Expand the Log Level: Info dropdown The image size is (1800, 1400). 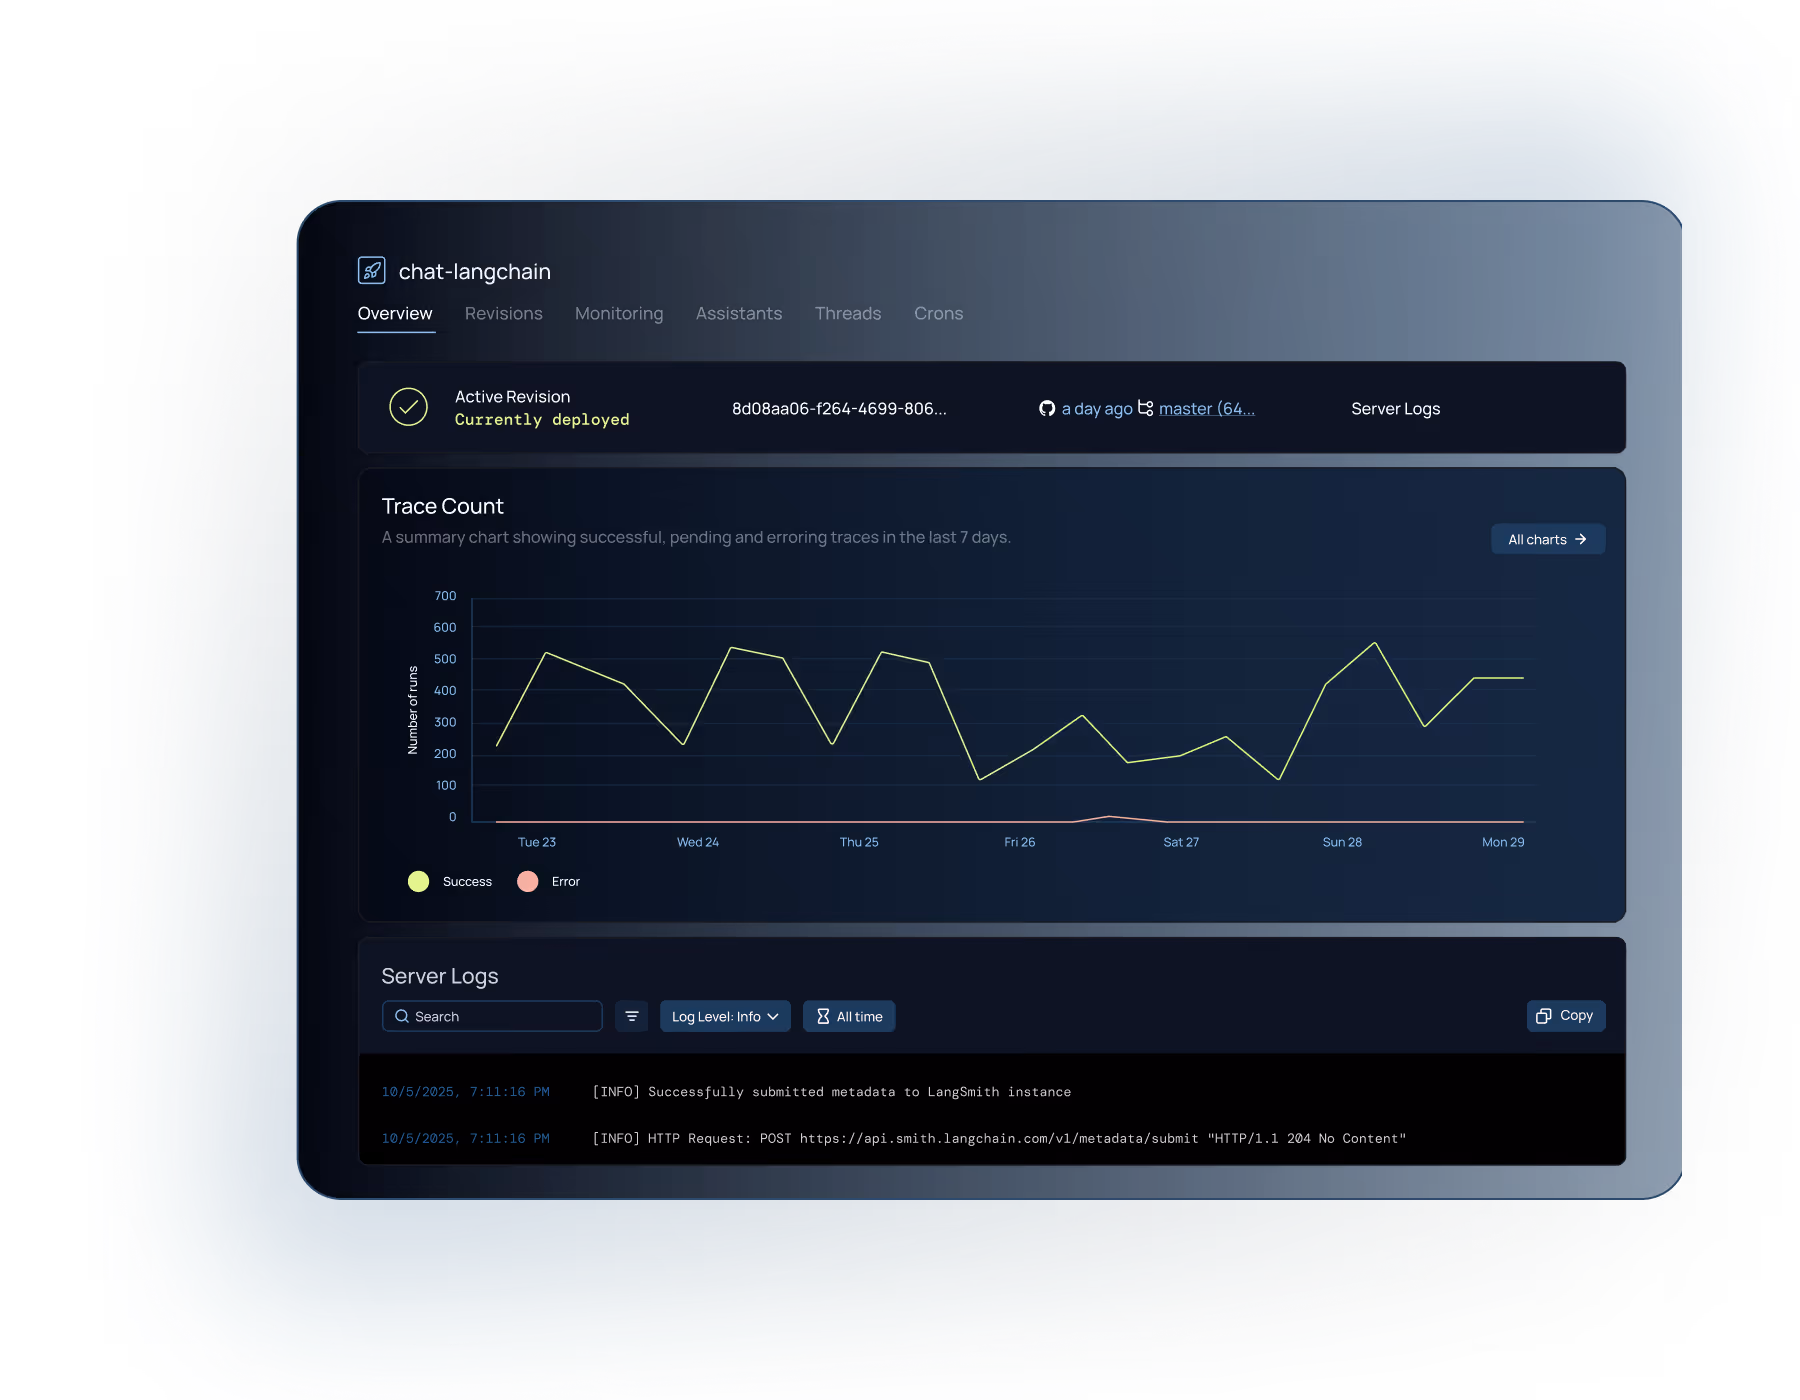[x=725, y=1016]
